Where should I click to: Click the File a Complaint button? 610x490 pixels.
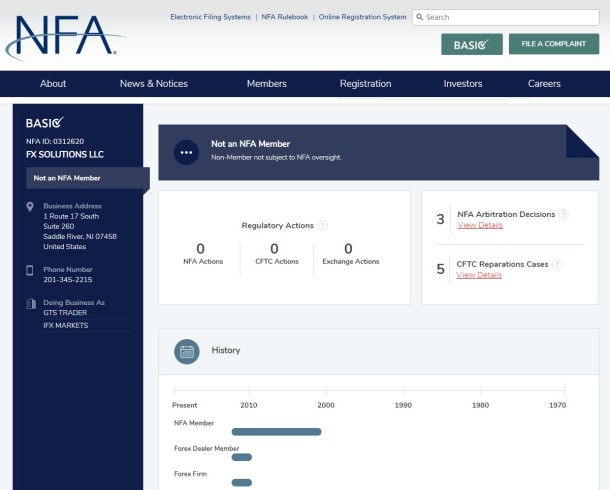tap(554, 44)
